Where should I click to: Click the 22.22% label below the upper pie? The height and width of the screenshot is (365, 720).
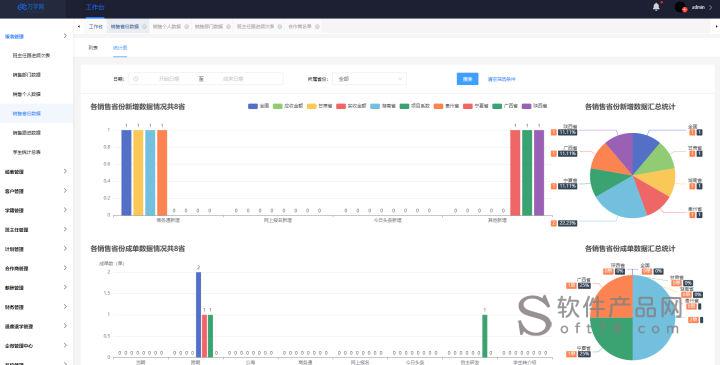coord(568,223)
